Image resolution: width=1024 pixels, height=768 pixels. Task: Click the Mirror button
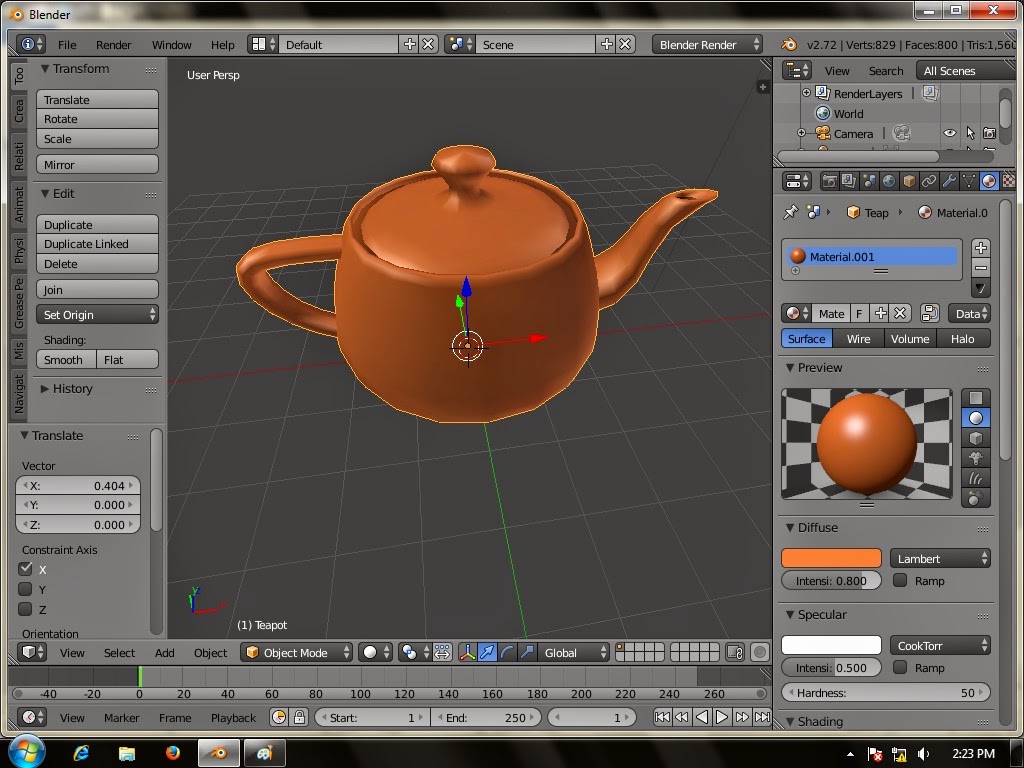(97, 165)
